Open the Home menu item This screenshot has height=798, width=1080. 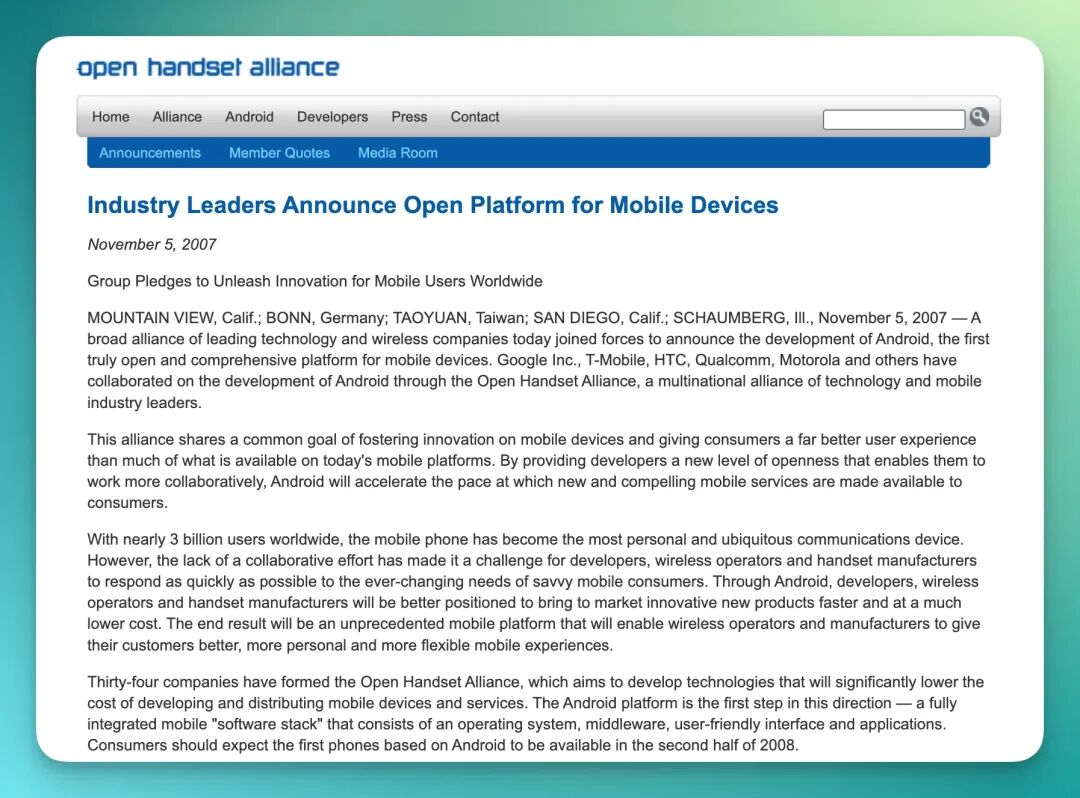click(111, 117)
